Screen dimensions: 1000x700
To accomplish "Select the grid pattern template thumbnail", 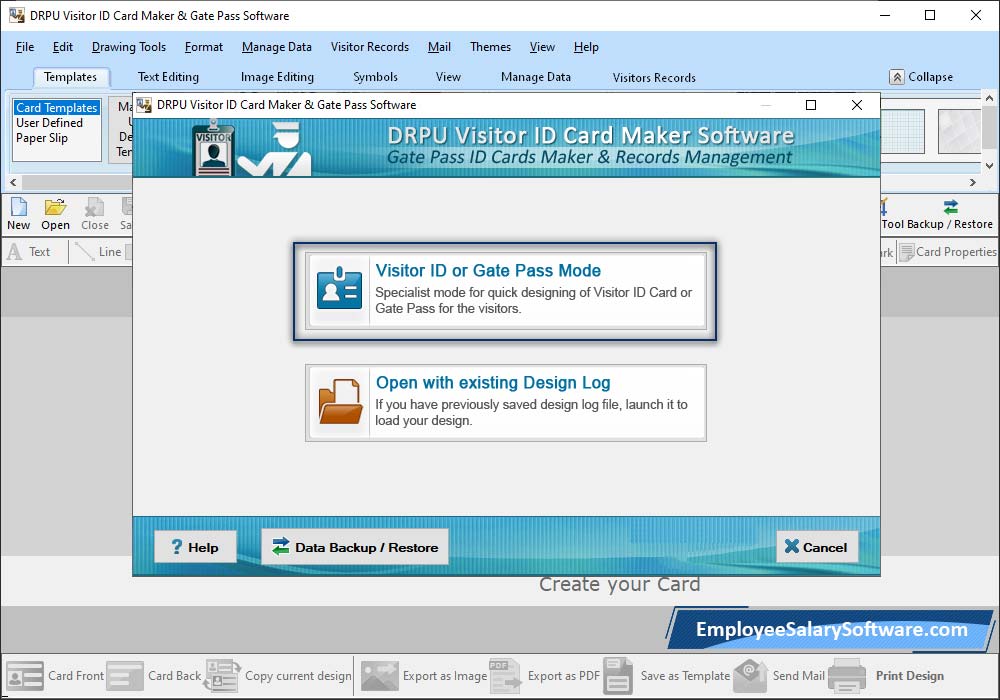I will 902,131.
